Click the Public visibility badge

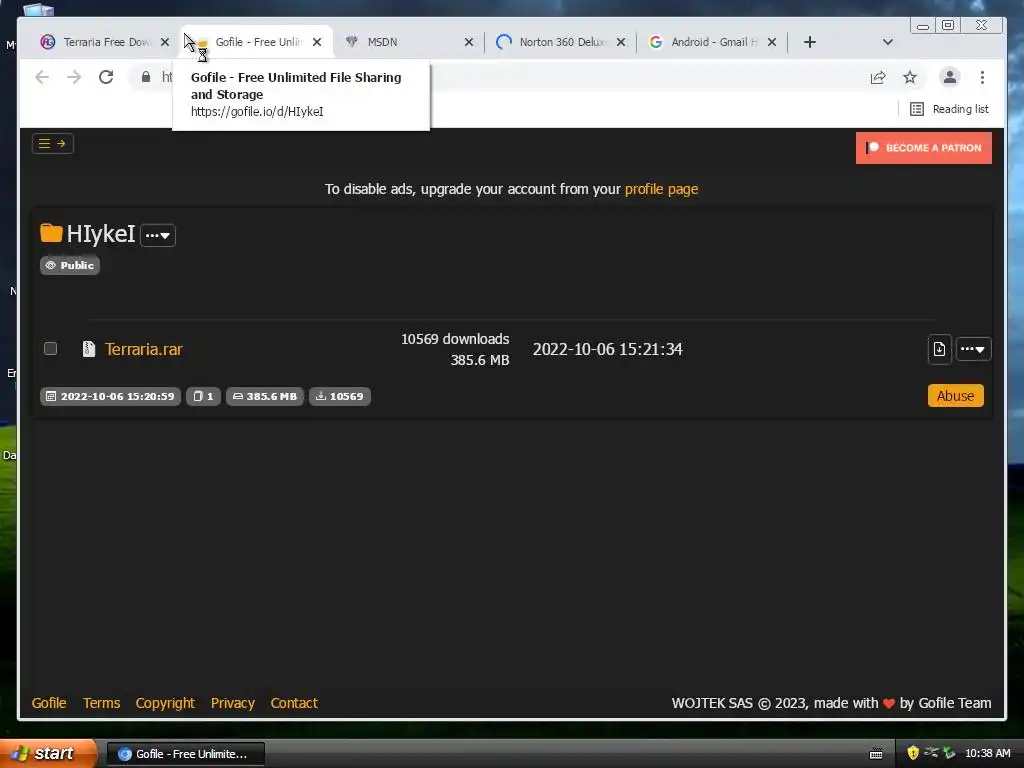tap(70, 265)
